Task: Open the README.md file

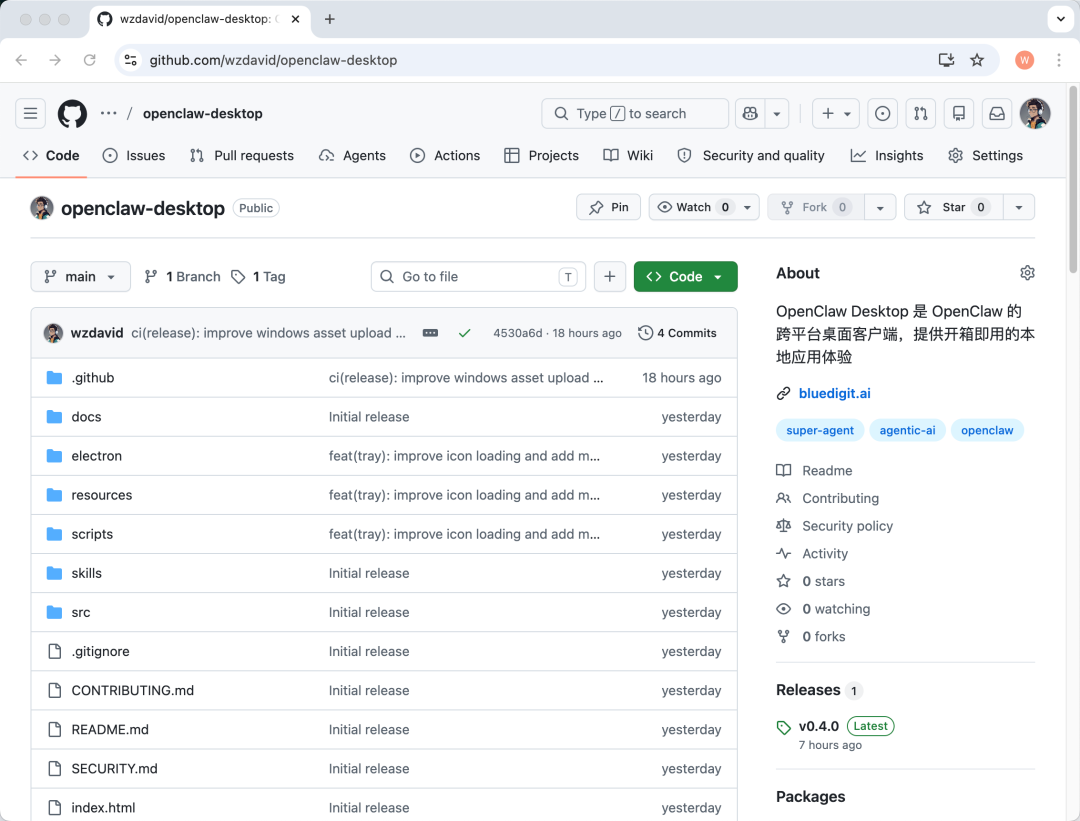Action: click(110, 729)
